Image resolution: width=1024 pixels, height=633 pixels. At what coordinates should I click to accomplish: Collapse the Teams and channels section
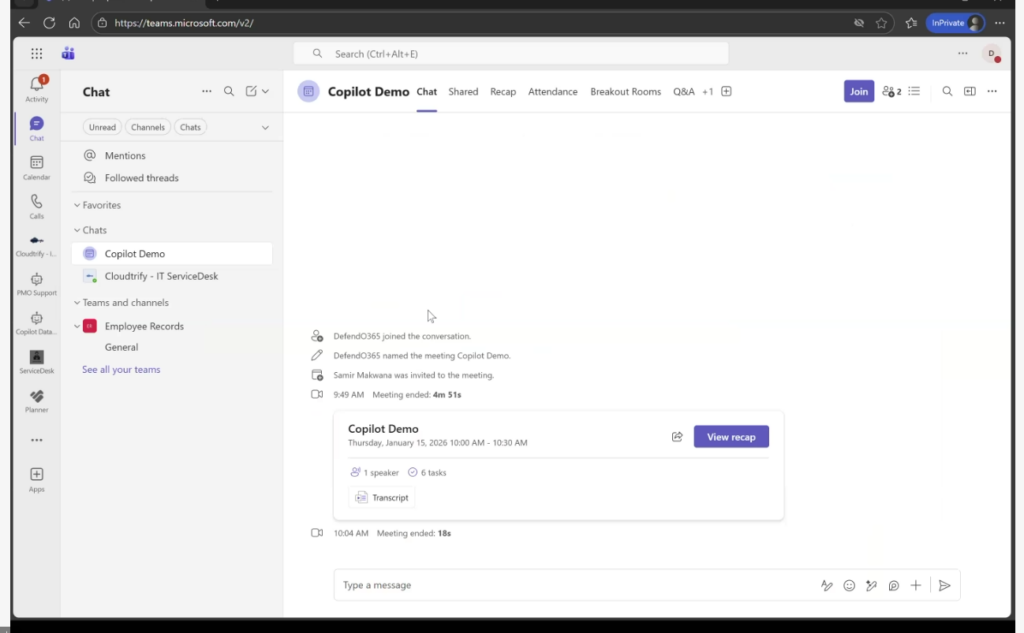pos(77,303)
